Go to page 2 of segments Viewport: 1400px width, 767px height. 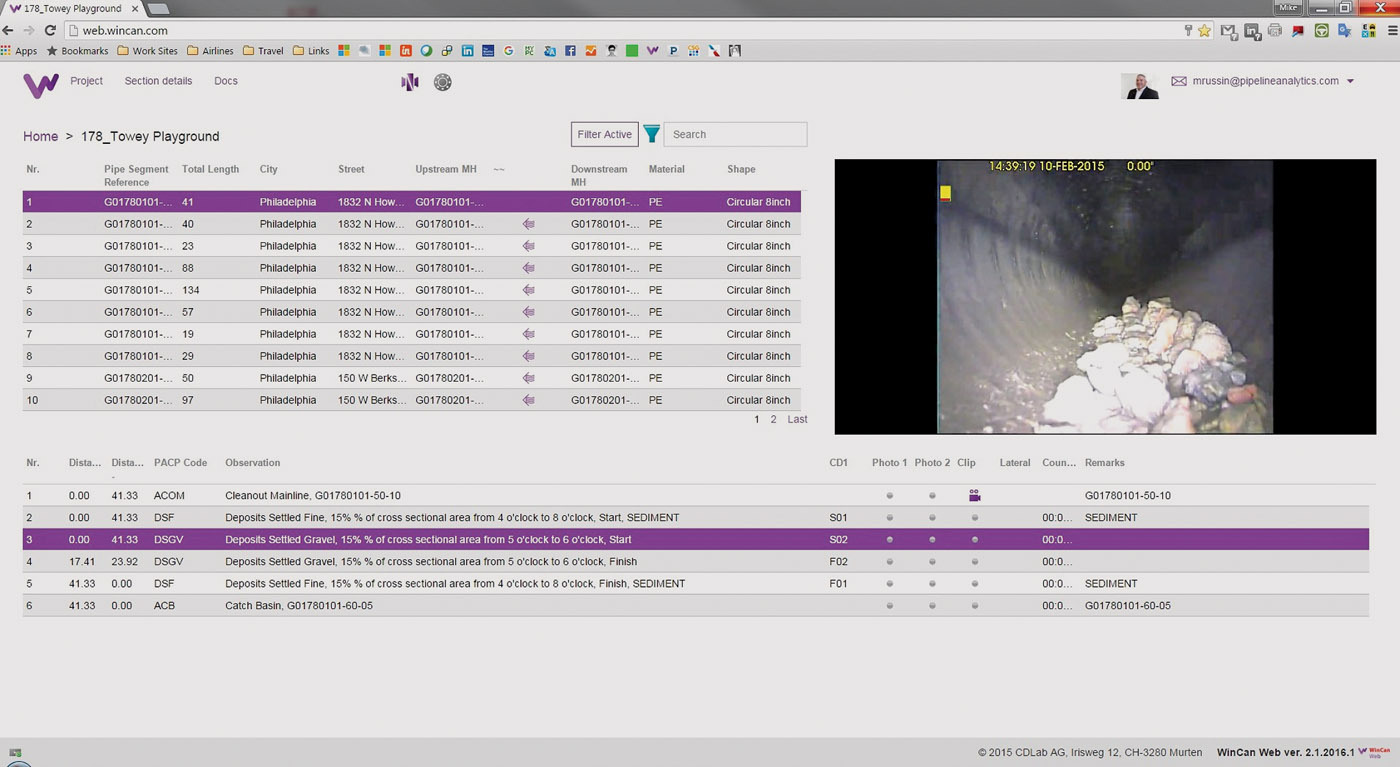[773, 420]
